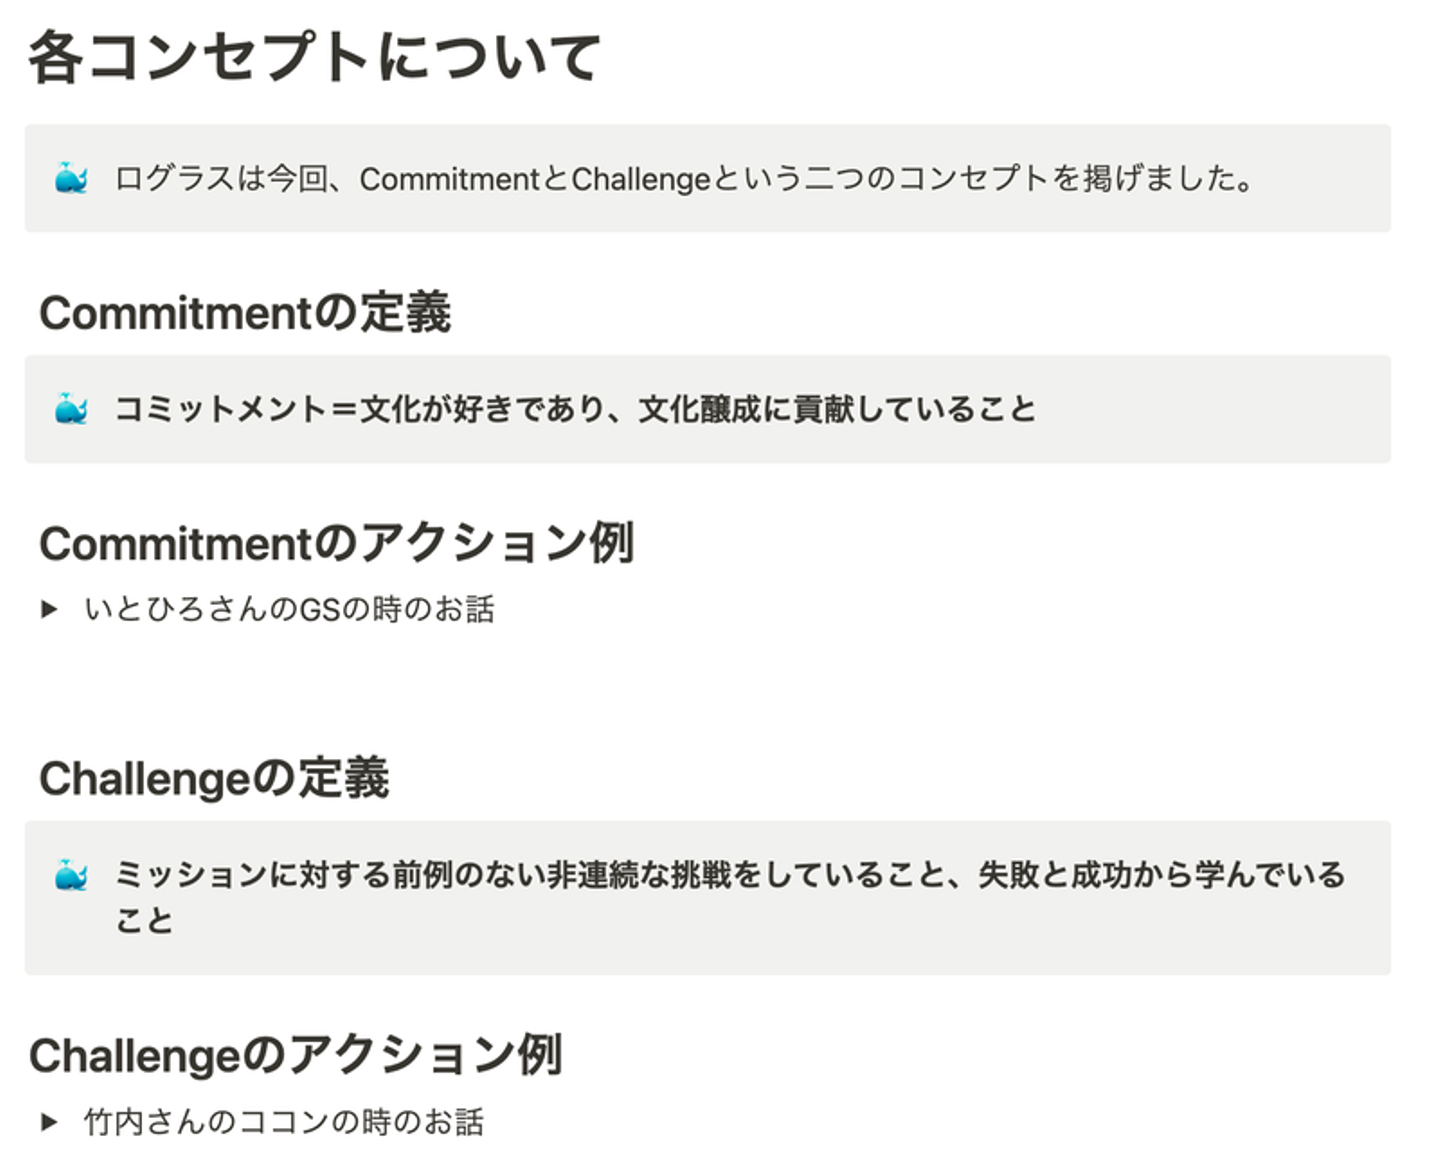
Task: Select the Challengeの定義 heading
Action: pyautogui.click(x=214, y=778)
